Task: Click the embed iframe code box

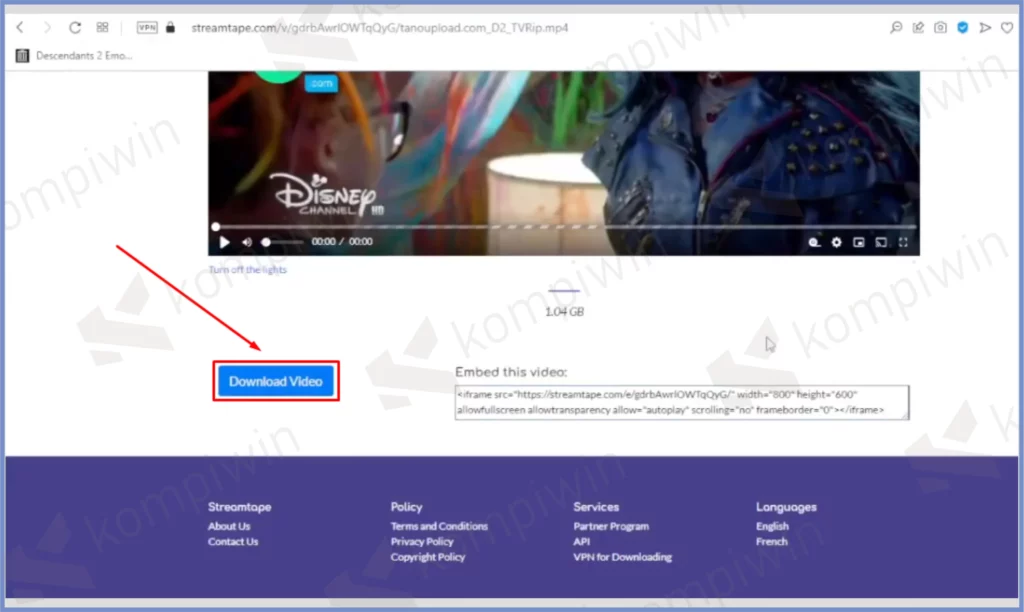Action: pos(680,402)
